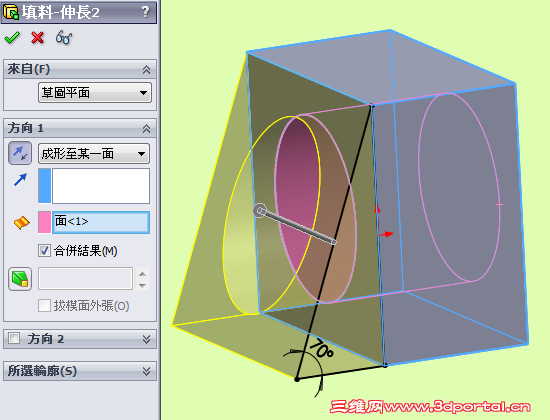Toggle detailed preview glasses icon
Screen dimensions: 550x420
point(63,38)
